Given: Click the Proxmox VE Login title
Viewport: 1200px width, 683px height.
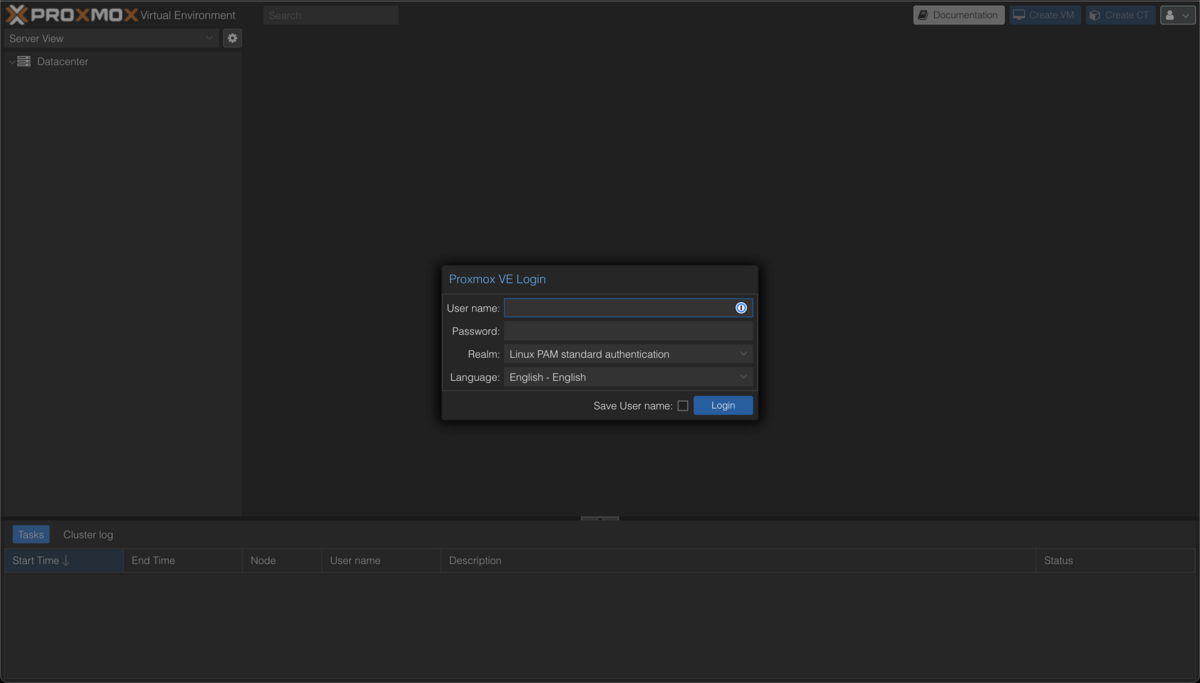Looking at the screenshot, I should 497,279.
